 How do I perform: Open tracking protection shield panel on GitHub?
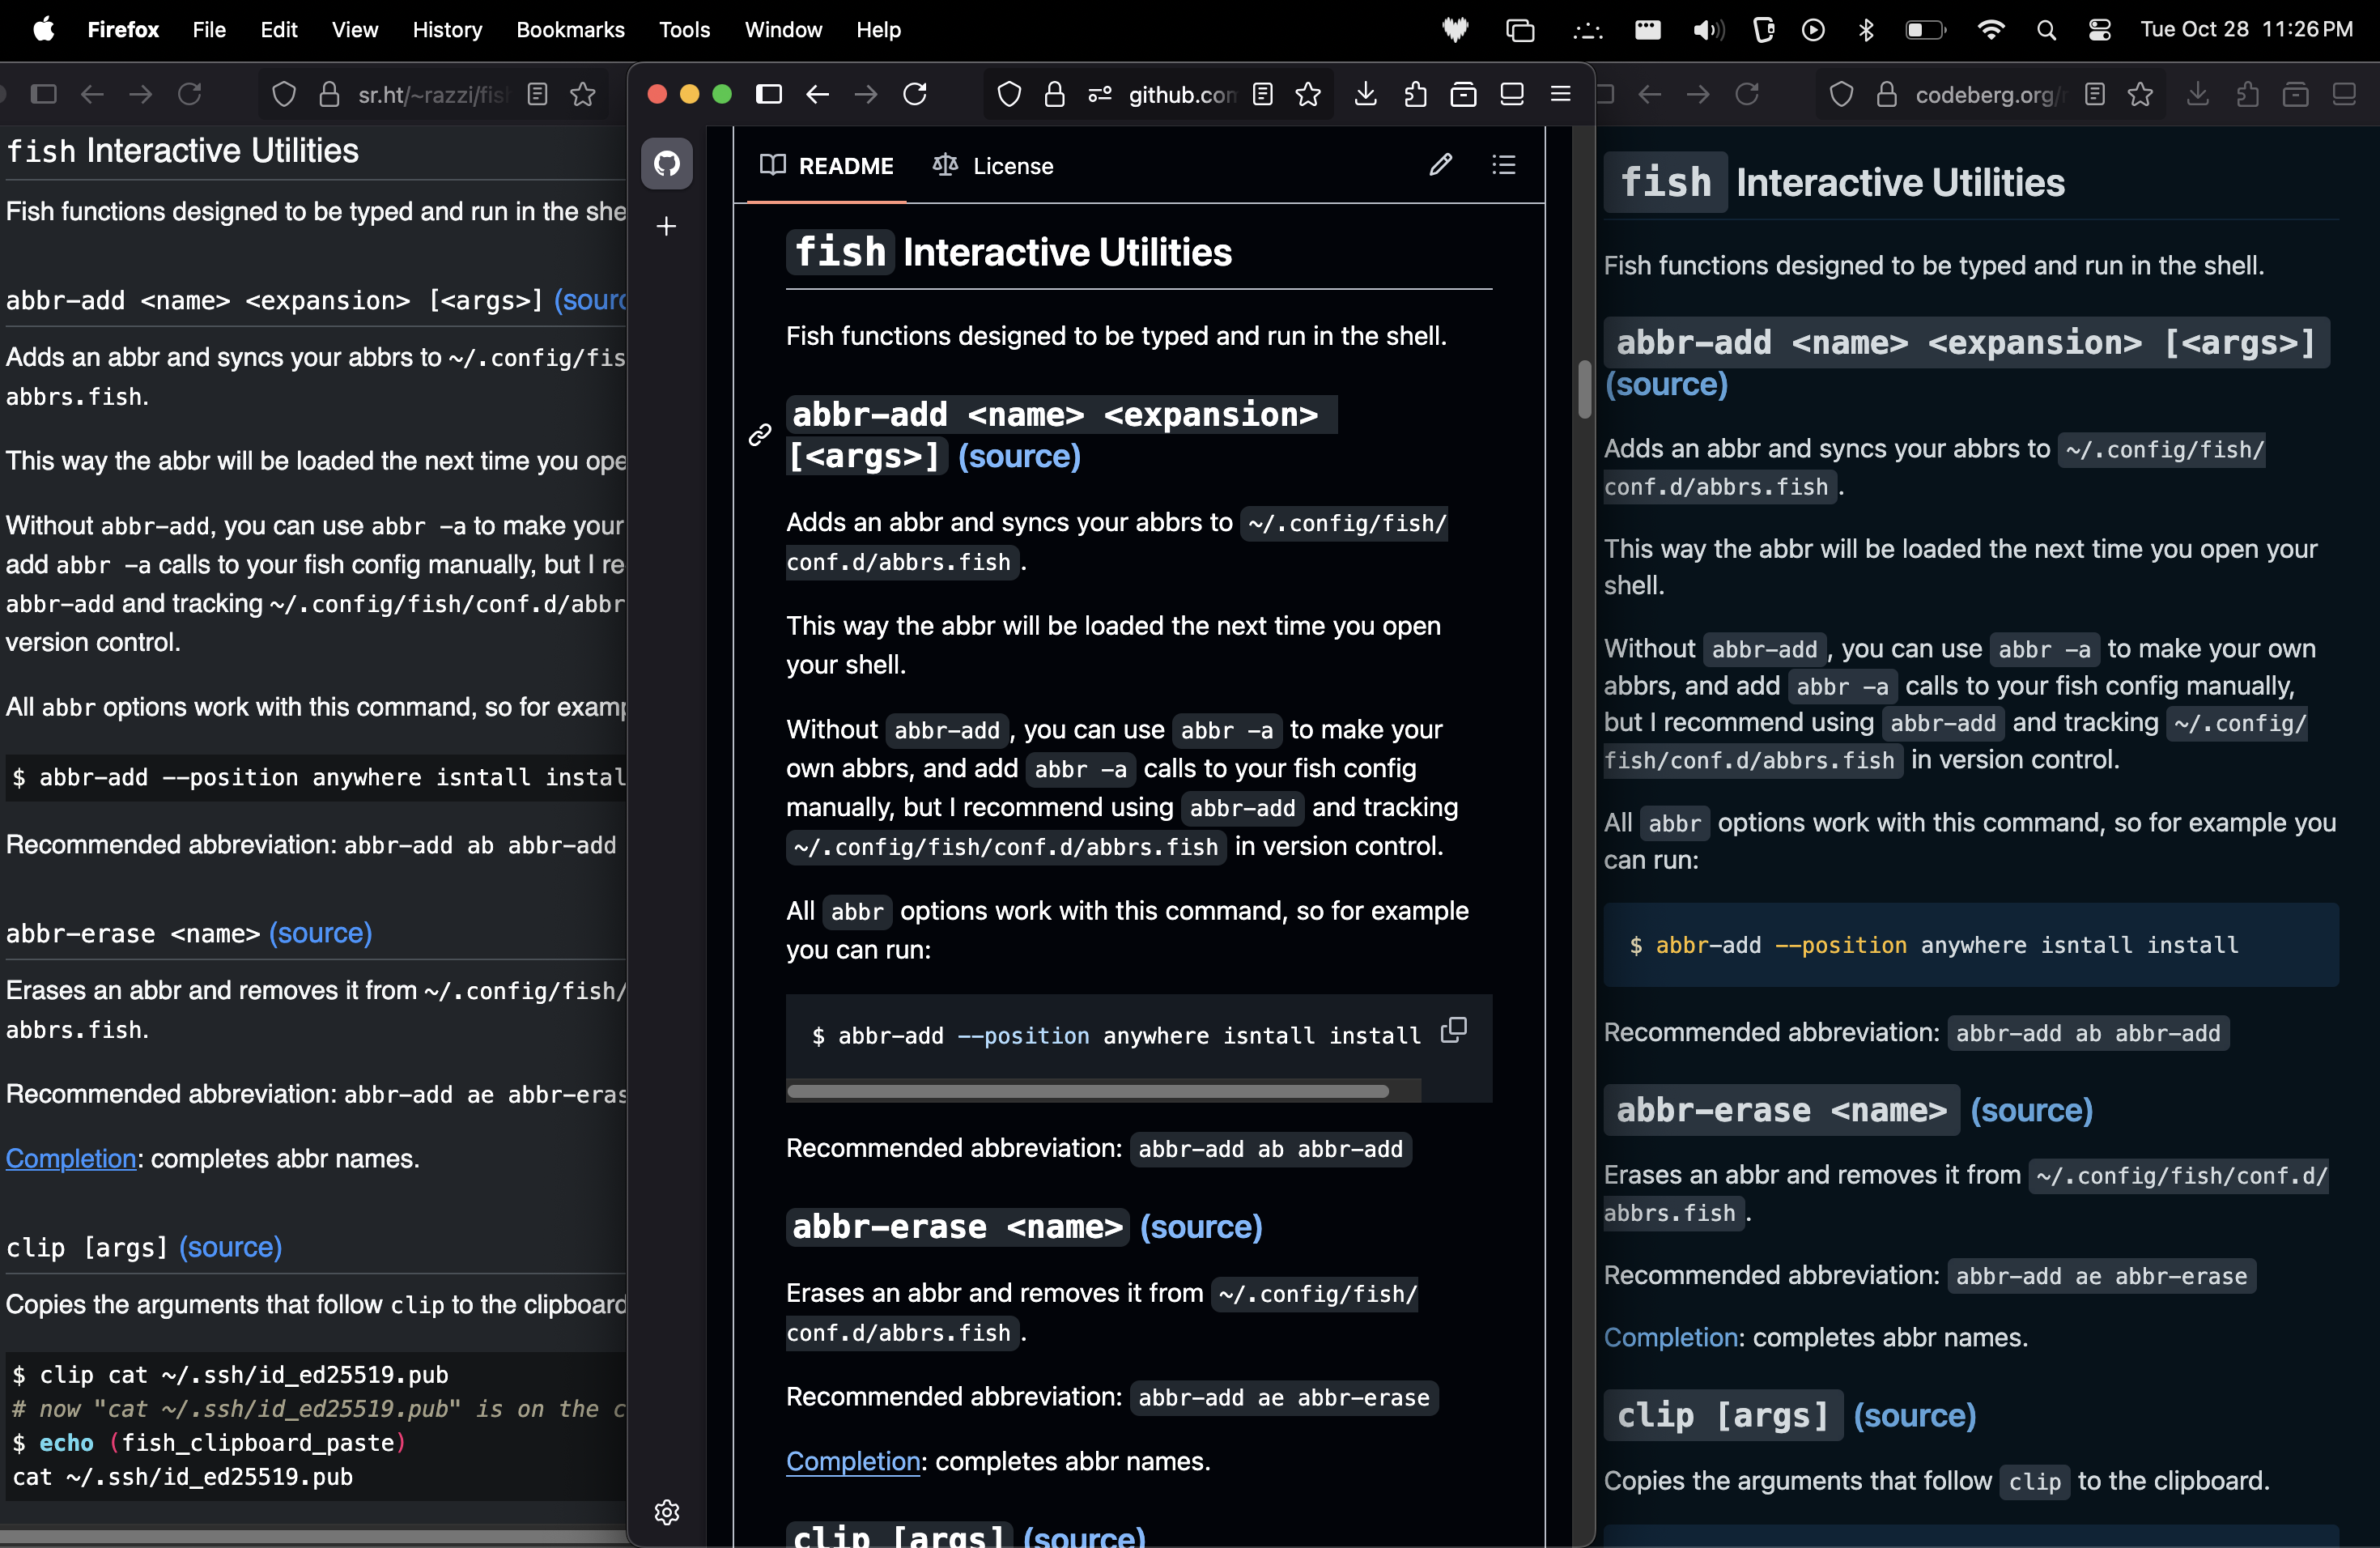pyautogui.click(x=1010, y=94)
